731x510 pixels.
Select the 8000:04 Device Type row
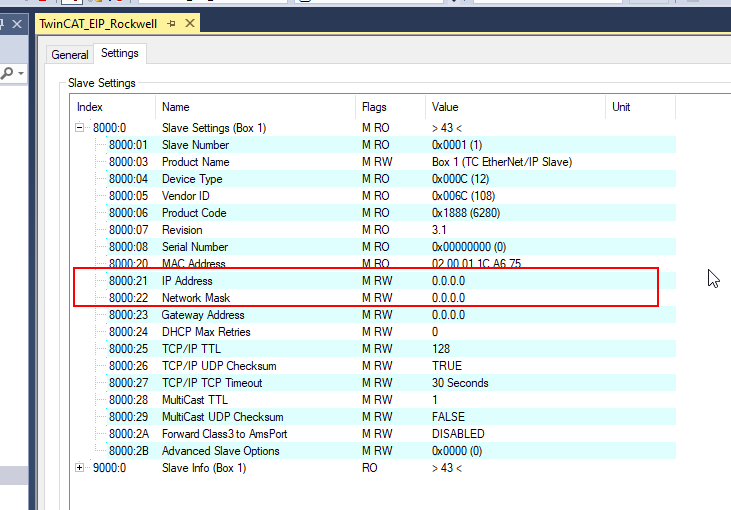pyautogui.click(x=373, y=179)
